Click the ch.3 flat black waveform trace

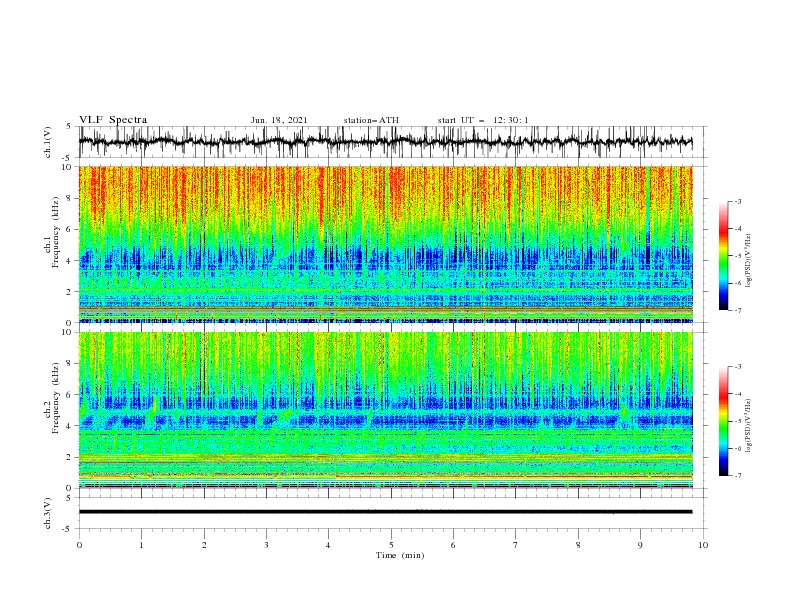385,512
